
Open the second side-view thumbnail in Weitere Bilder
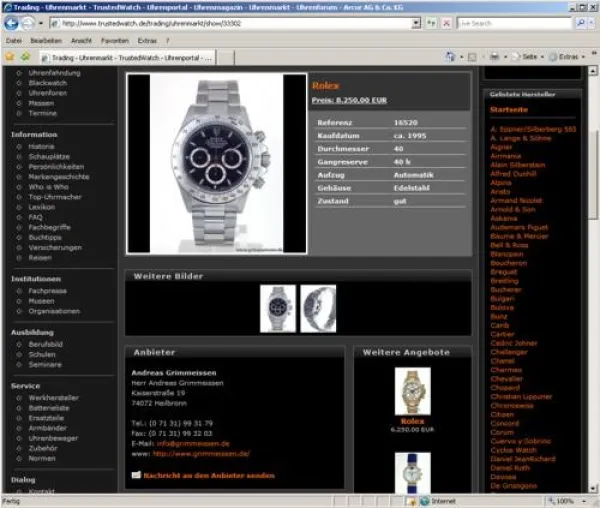tap(318, 308)
